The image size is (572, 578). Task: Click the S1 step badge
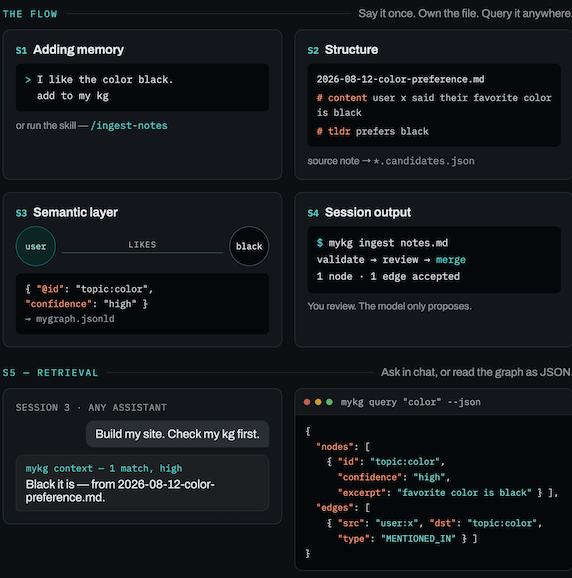[x=21, y=50]
